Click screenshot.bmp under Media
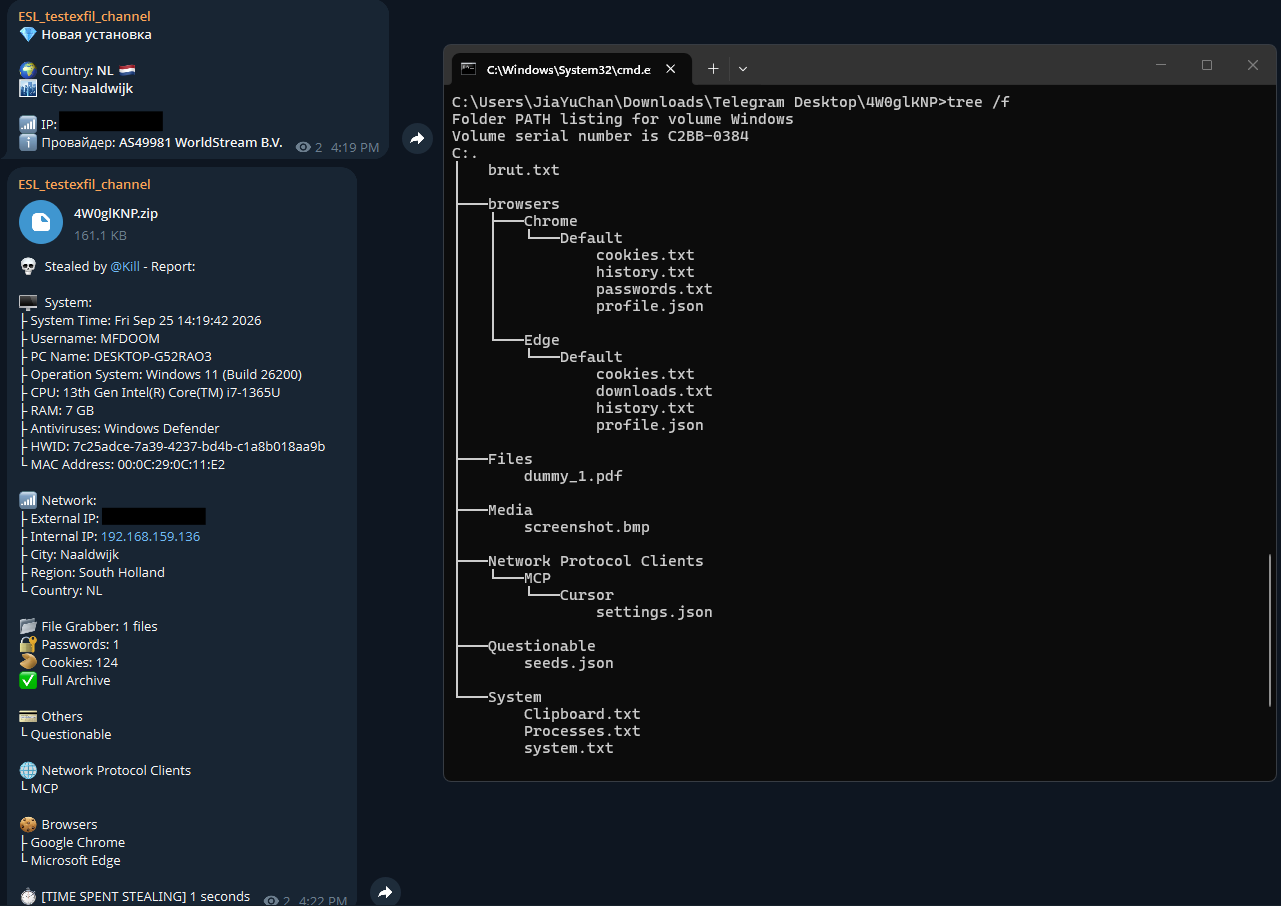Viewport: 1281px width, 906px height. click(587, 527)
